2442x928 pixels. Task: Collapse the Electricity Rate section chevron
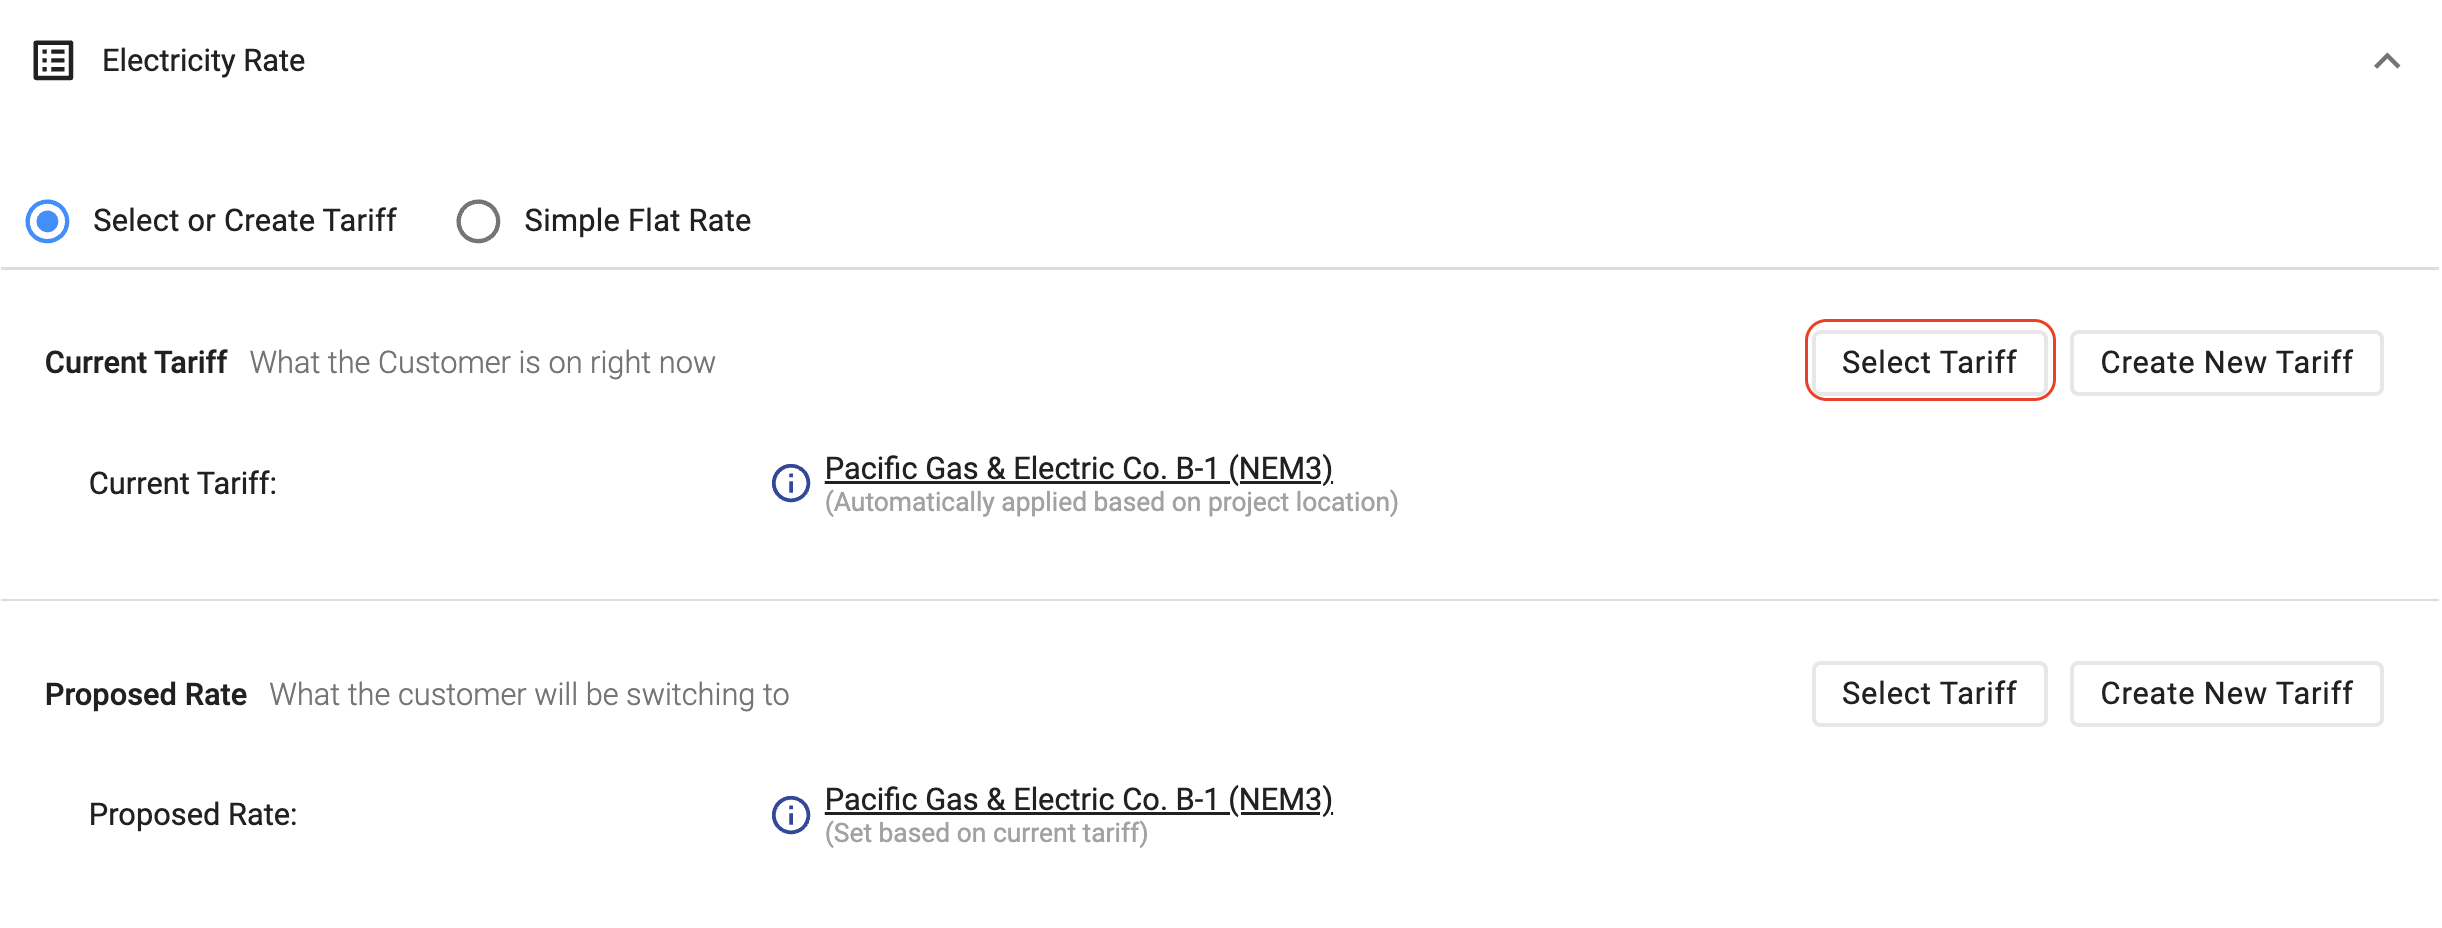point(2387,61)
